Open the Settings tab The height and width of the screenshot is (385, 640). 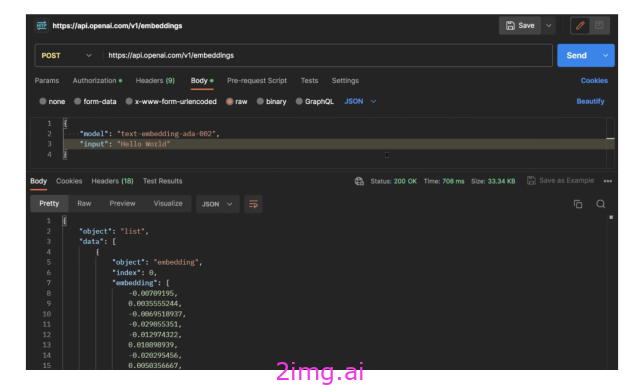[345, 81]
